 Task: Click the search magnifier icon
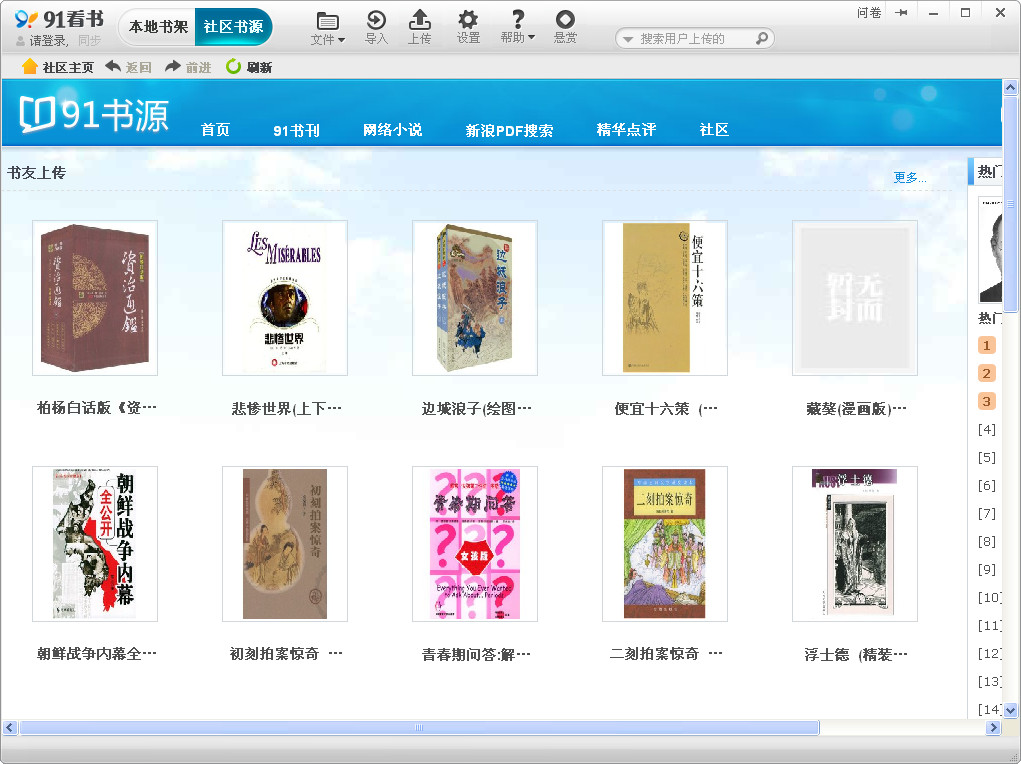(x=761, y=38)
